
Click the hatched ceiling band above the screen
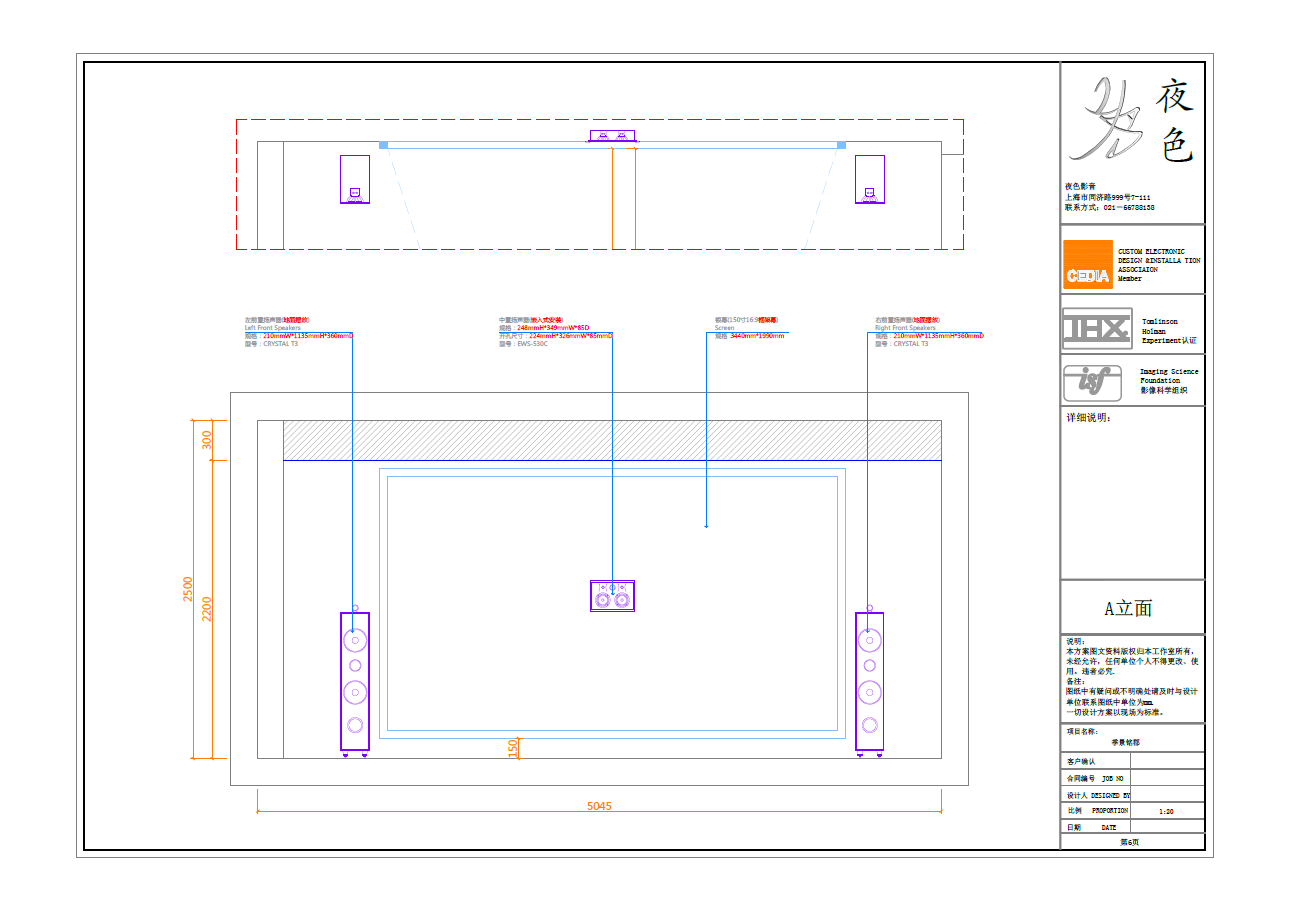click(x=612, y=440)
